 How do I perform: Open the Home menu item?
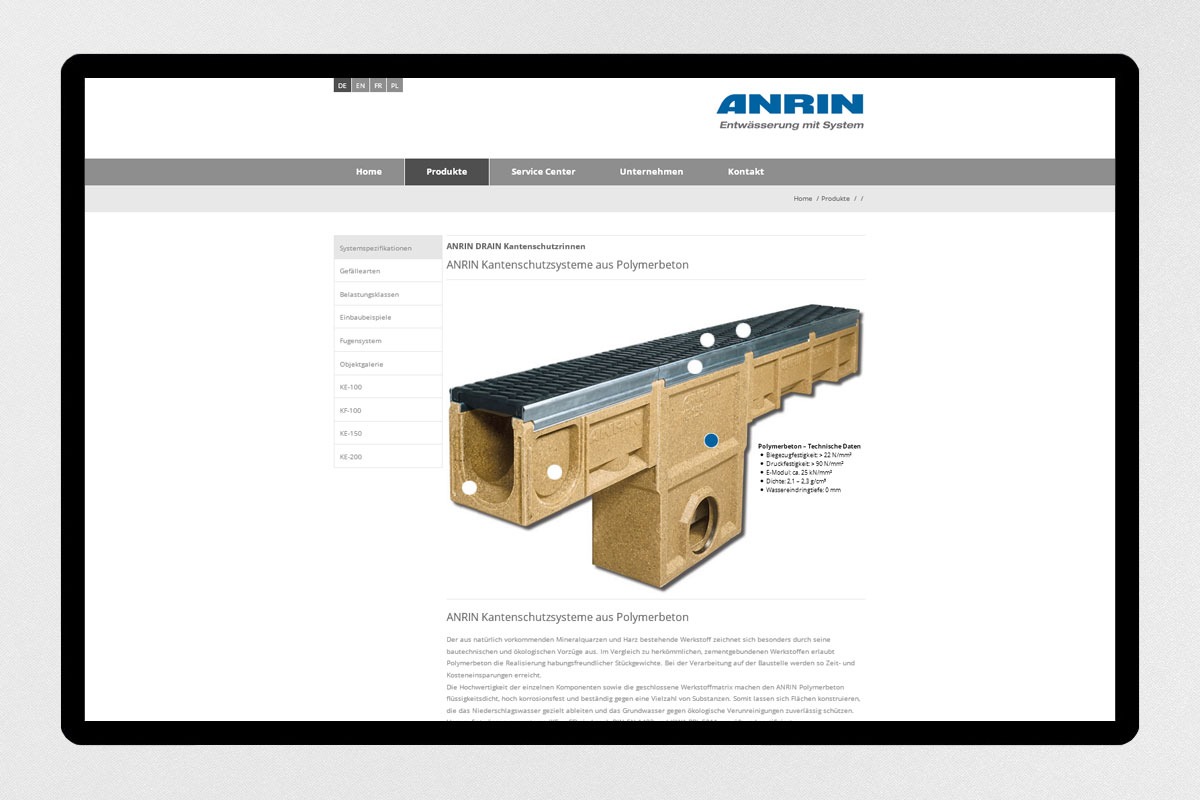click(368, 172)
